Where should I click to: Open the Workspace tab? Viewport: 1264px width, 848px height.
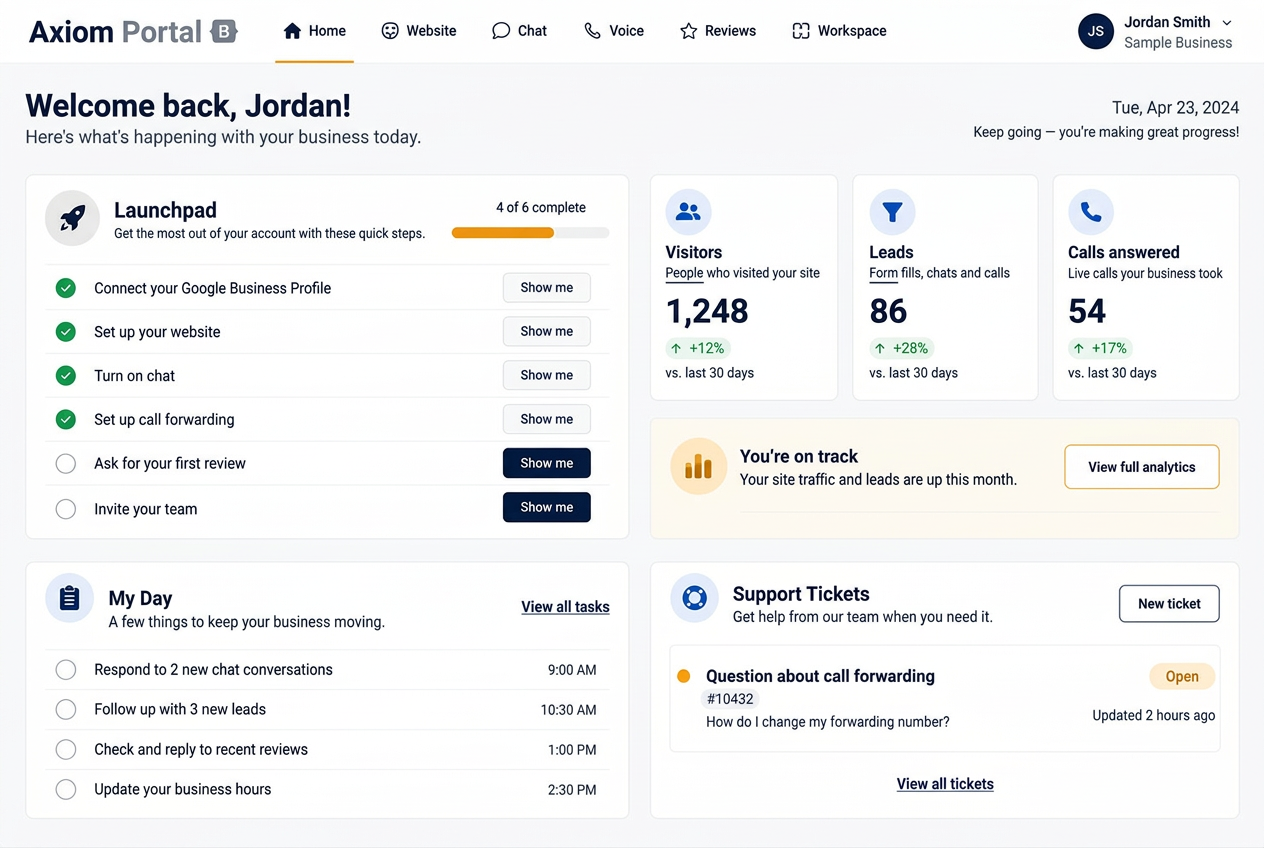tap(839, 31)
